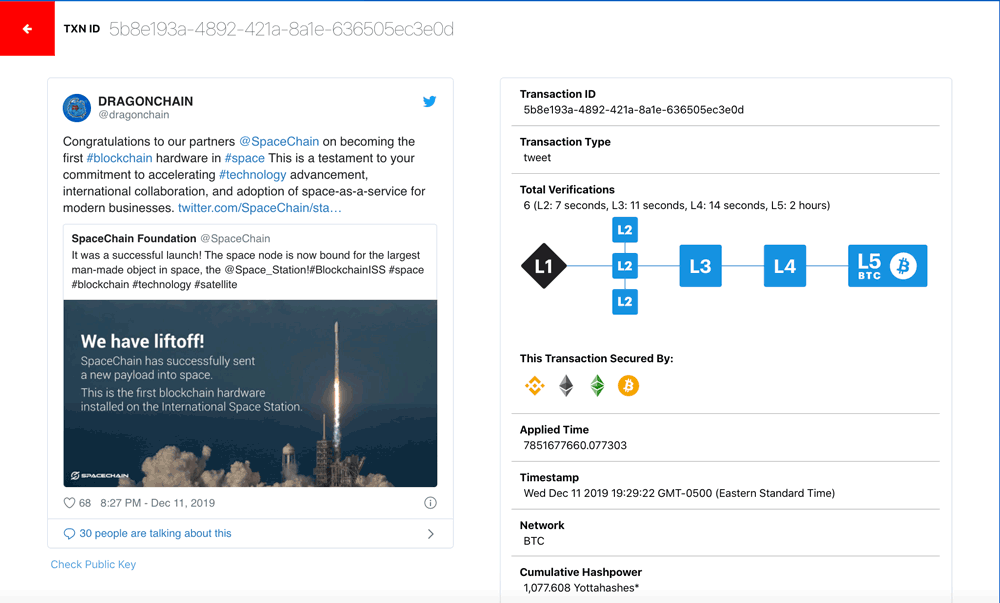The height and width of the screenshot is (603, 1000).
Task: Click 1,077.608 Yottahashes value
Action: point(581,588)
